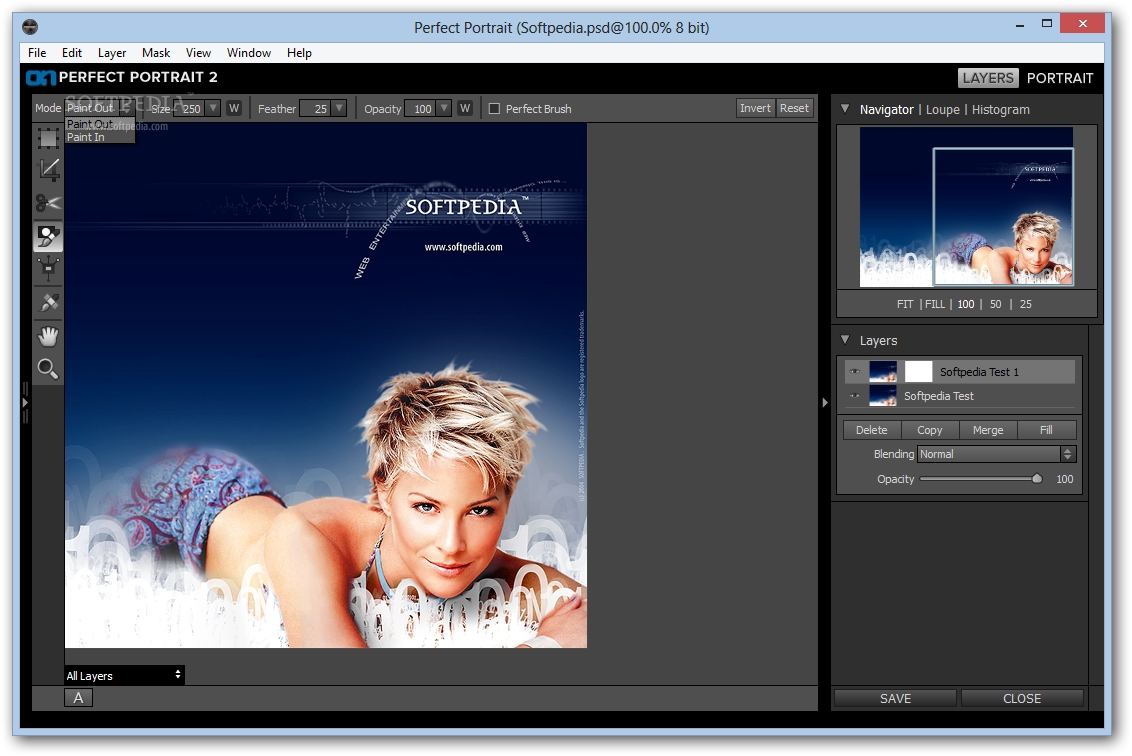
Task: Select the Crop tool
Action: pyautogui.click(x=48, y=170)
